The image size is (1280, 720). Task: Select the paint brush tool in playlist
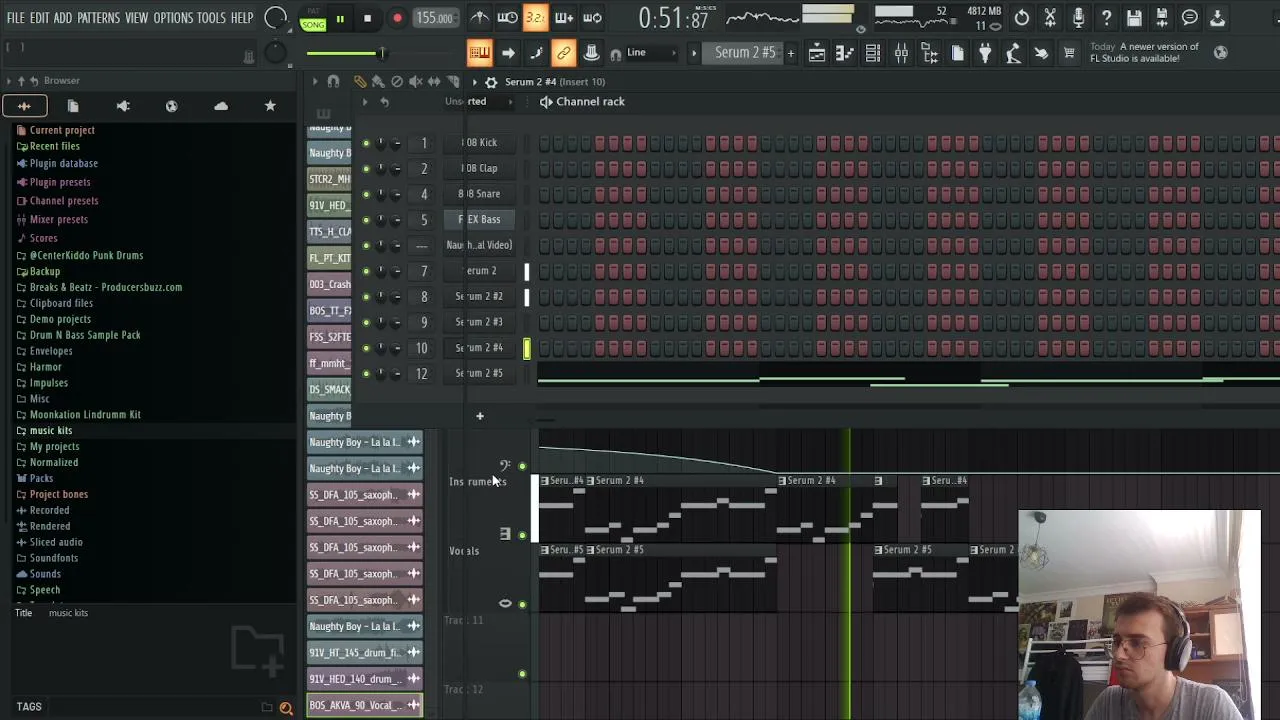tap(378, 82)
